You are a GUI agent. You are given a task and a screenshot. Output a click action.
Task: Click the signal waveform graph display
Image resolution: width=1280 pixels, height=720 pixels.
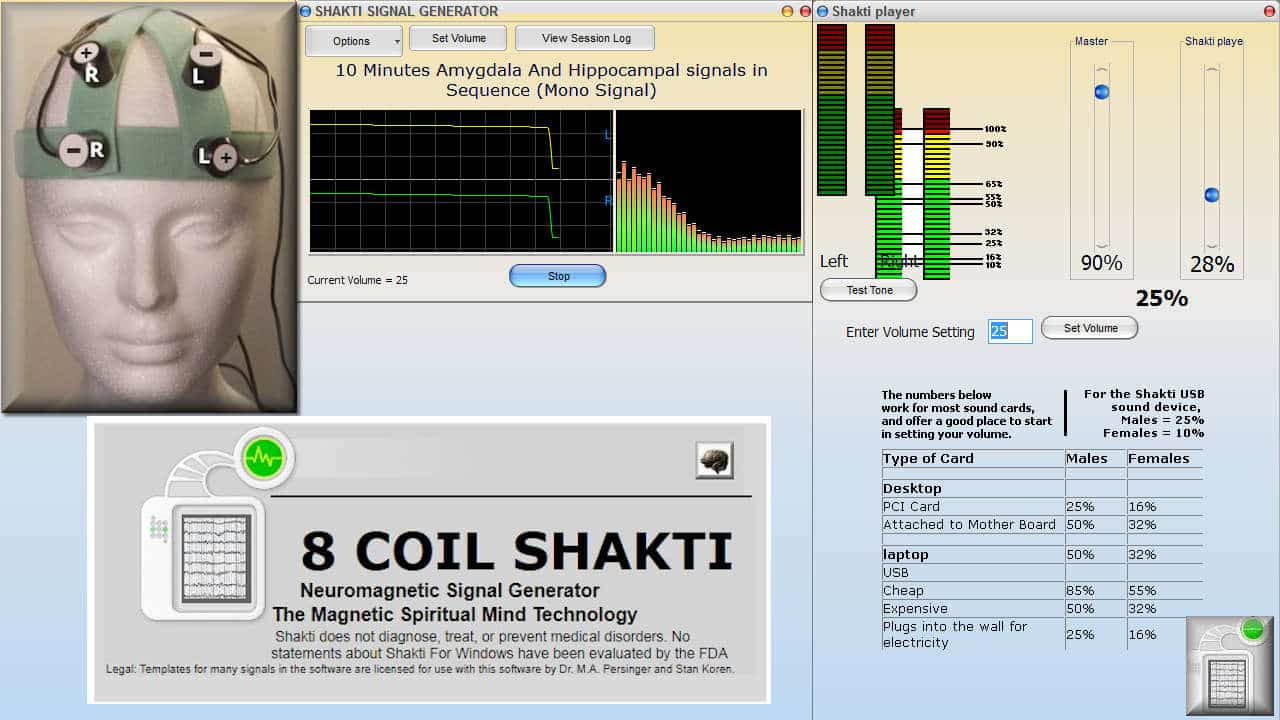[460, 181]
